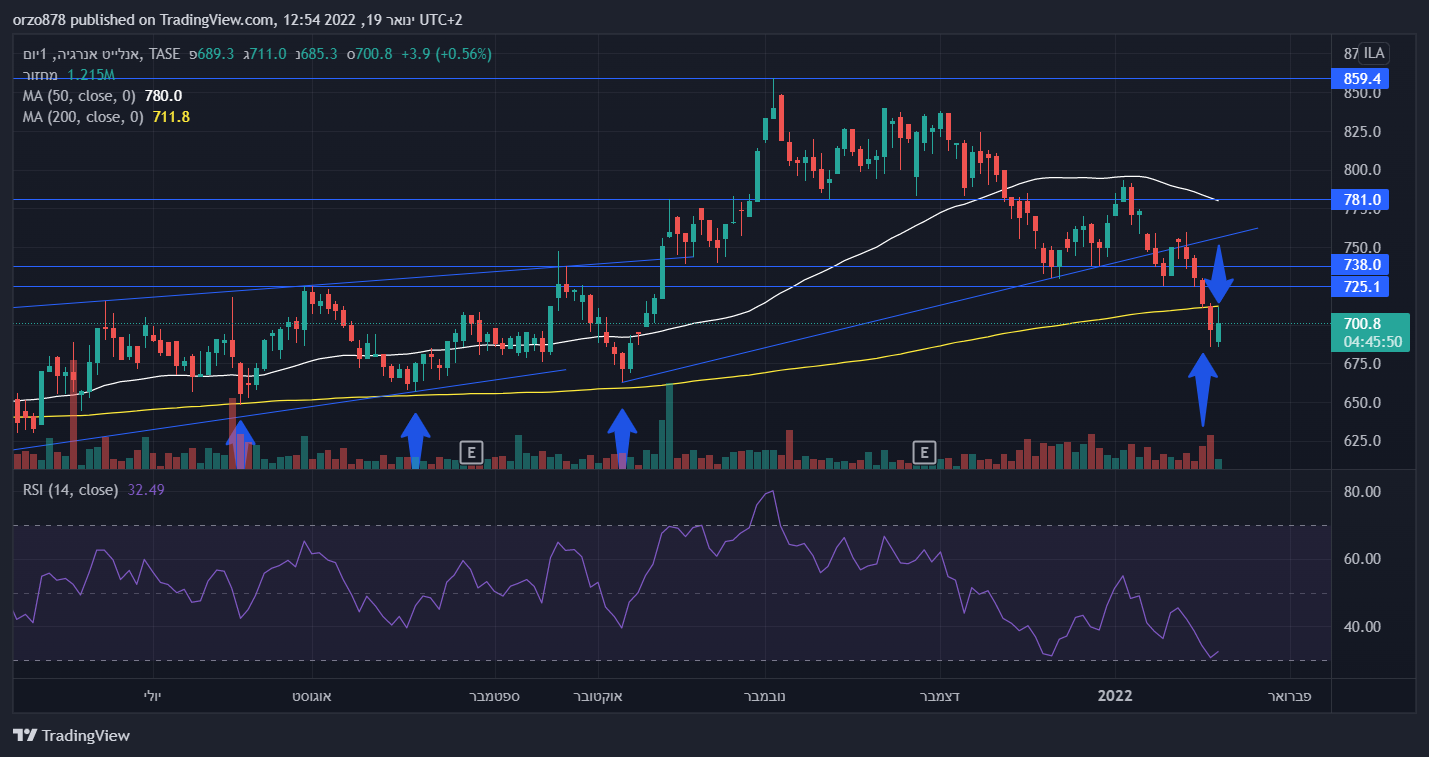
Task: Select the 781.0 price level label
Action: tap(1366, 200)
